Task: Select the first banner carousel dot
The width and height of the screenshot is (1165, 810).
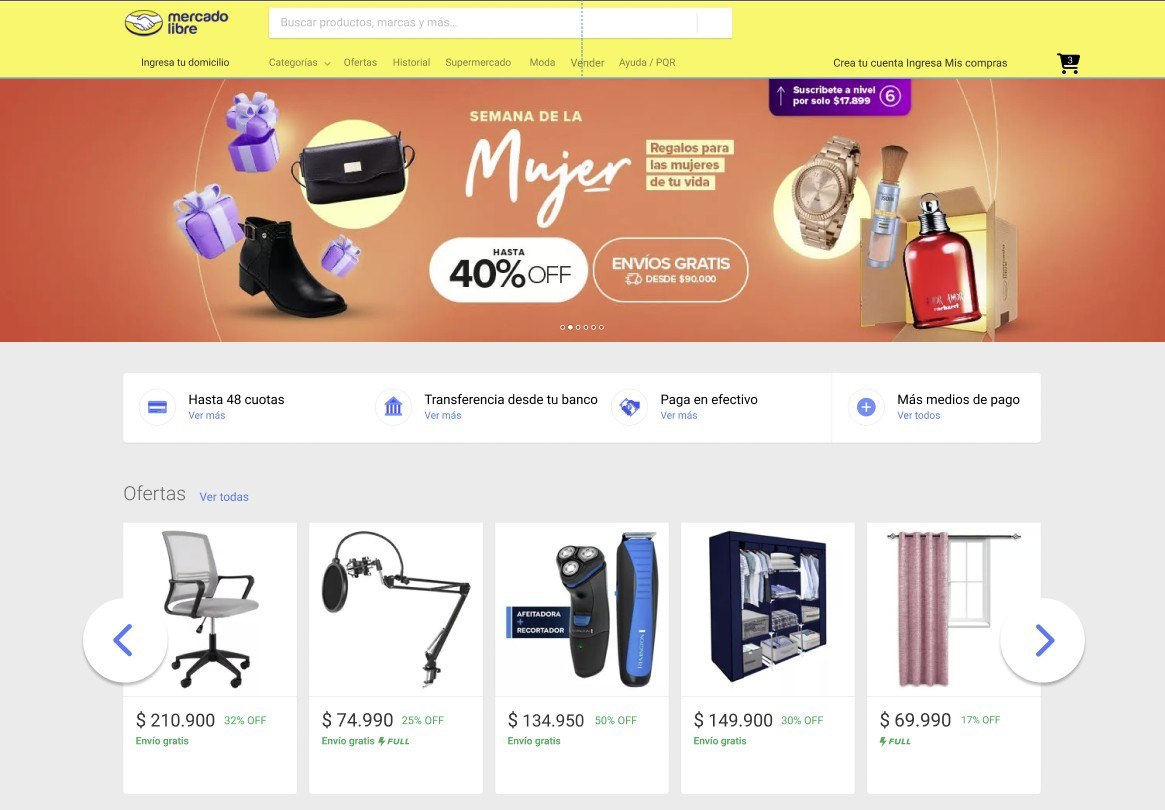Action: (x=562, y=327)
